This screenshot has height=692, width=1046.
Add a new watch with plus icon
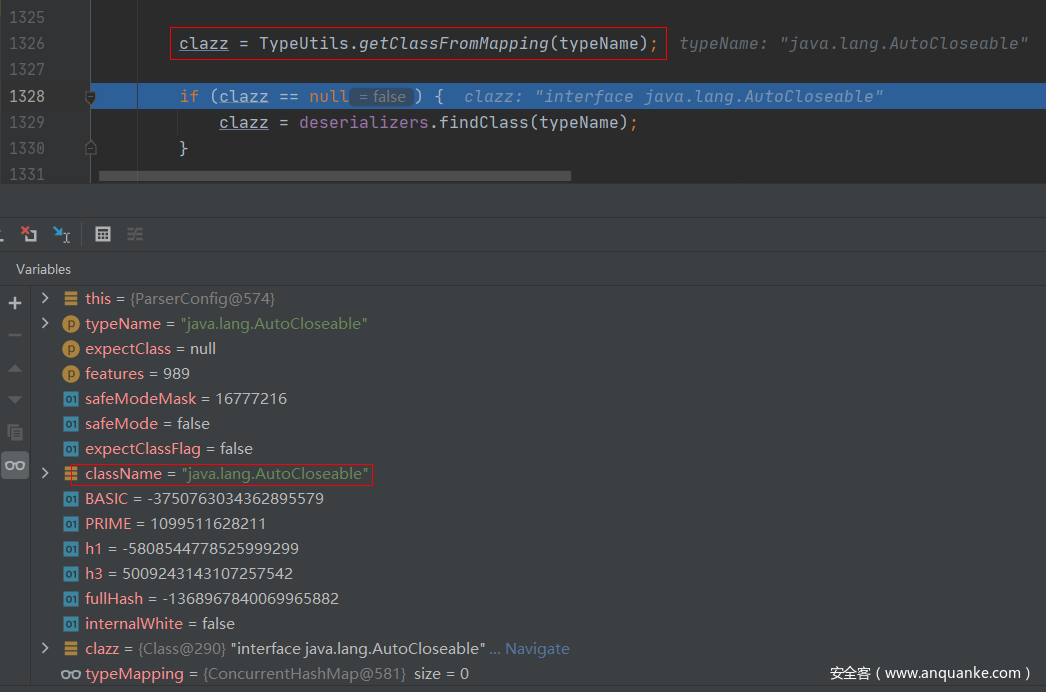coord(15,303)
